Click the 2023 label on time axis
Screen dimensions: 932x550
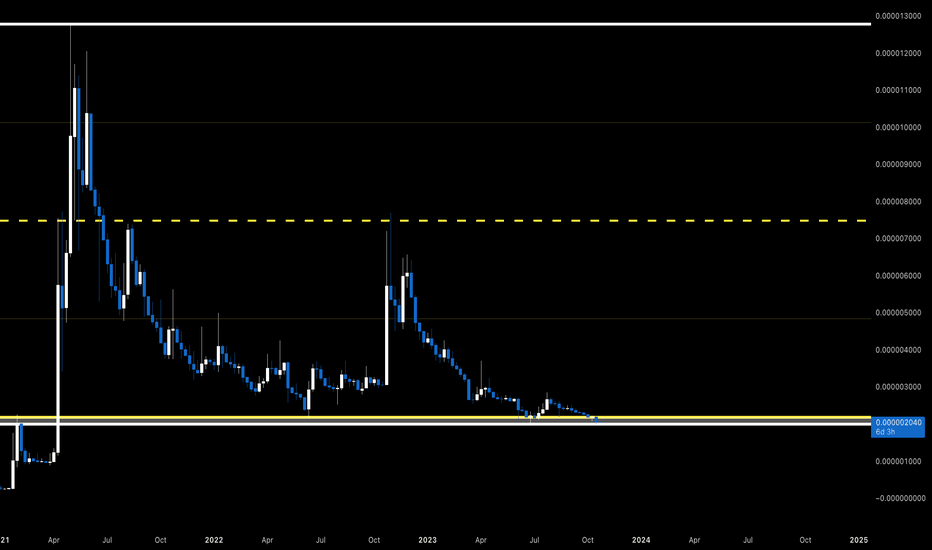tap(427, 540)
